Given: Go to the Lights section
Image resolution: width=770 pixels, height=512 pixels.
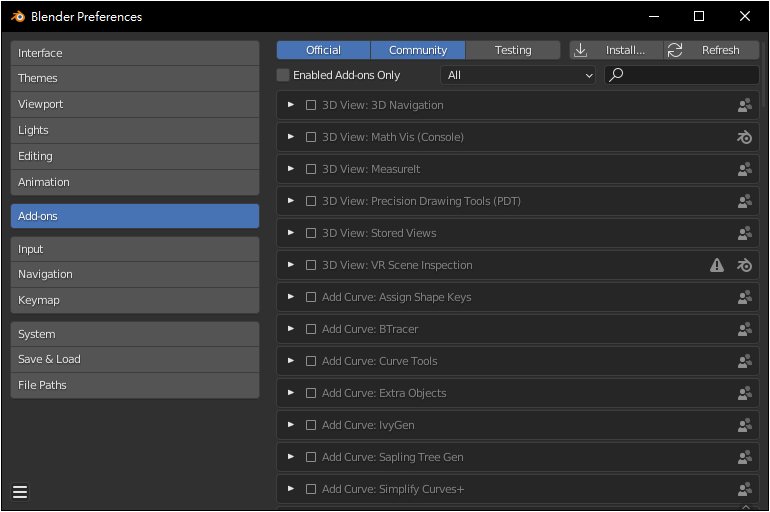Looking at the screenshot, I should click(135, 131).
